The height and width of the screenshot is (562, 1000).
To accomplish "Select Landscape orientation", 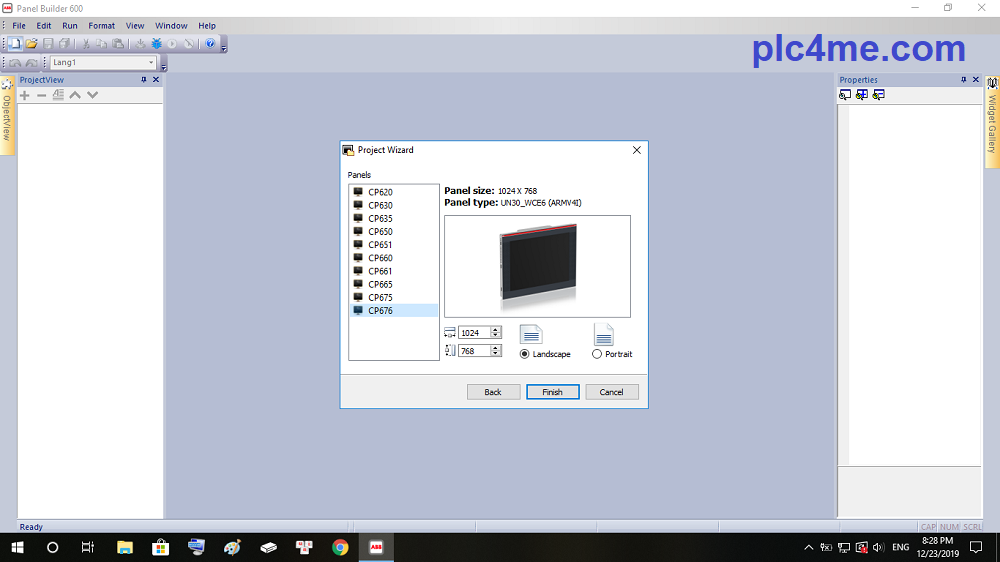I will point(525,354).
